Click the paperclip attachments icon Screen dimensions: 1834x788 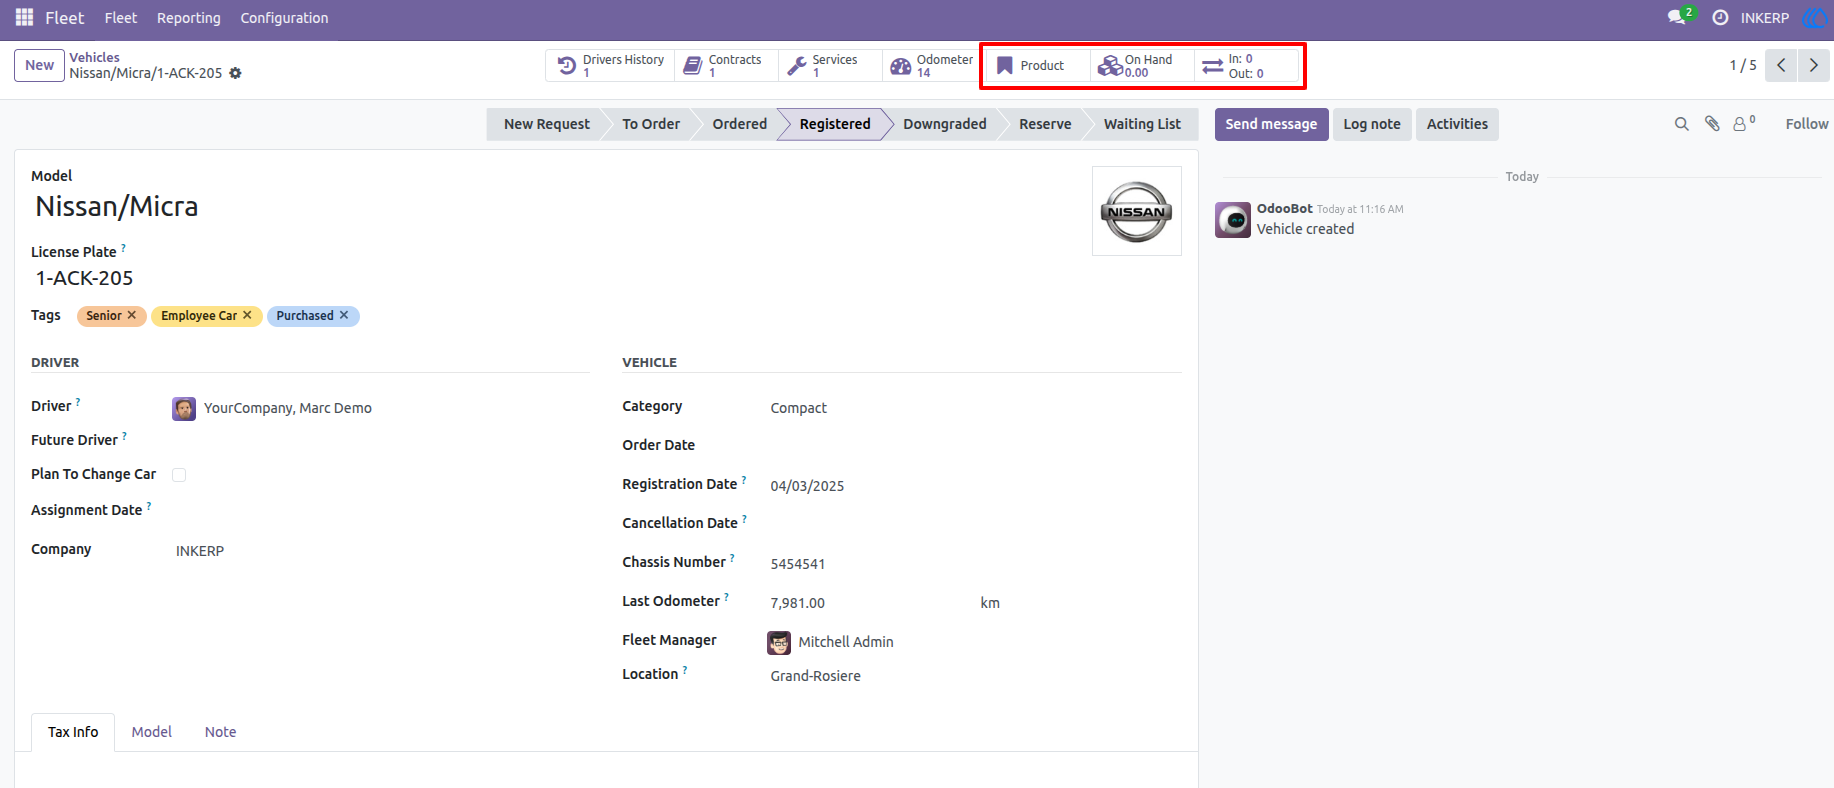(1712, 124)
